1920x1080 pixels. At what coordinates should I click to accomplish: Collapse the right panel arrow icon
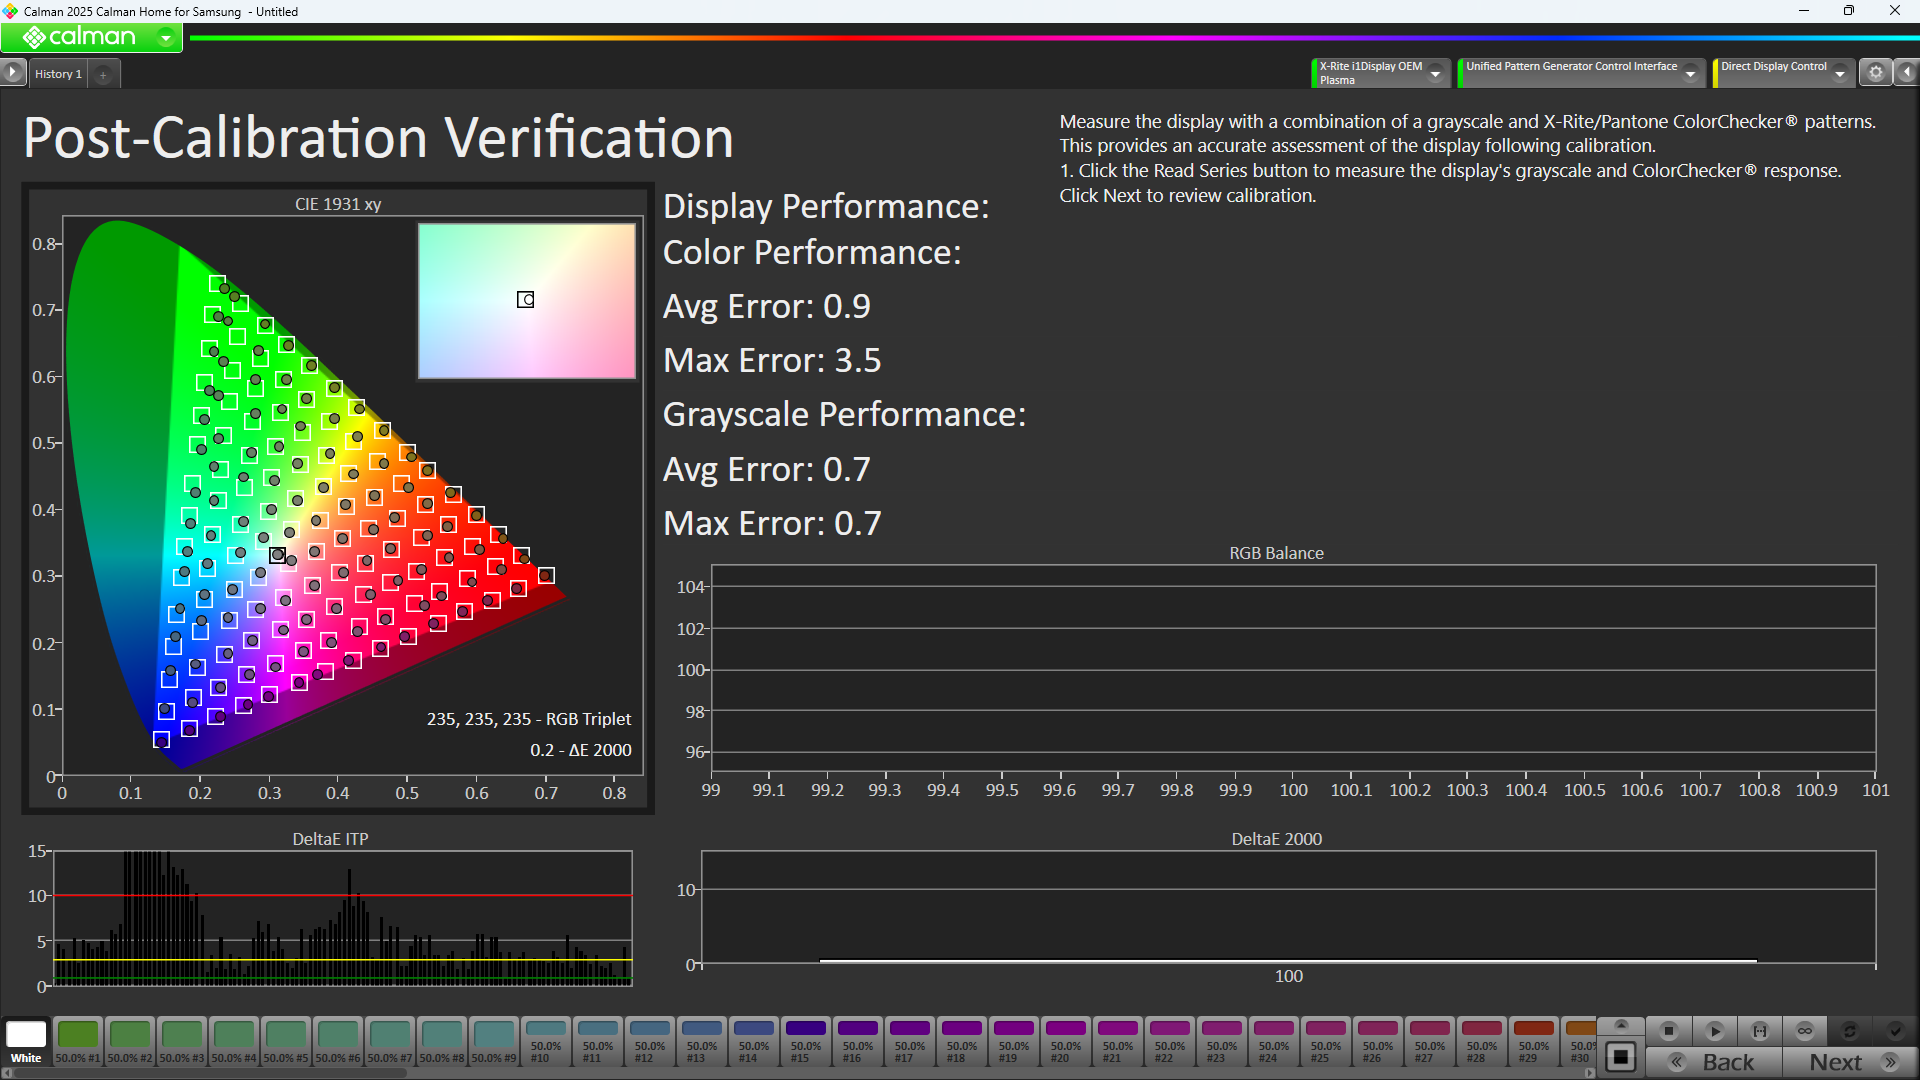[1907, 72]
